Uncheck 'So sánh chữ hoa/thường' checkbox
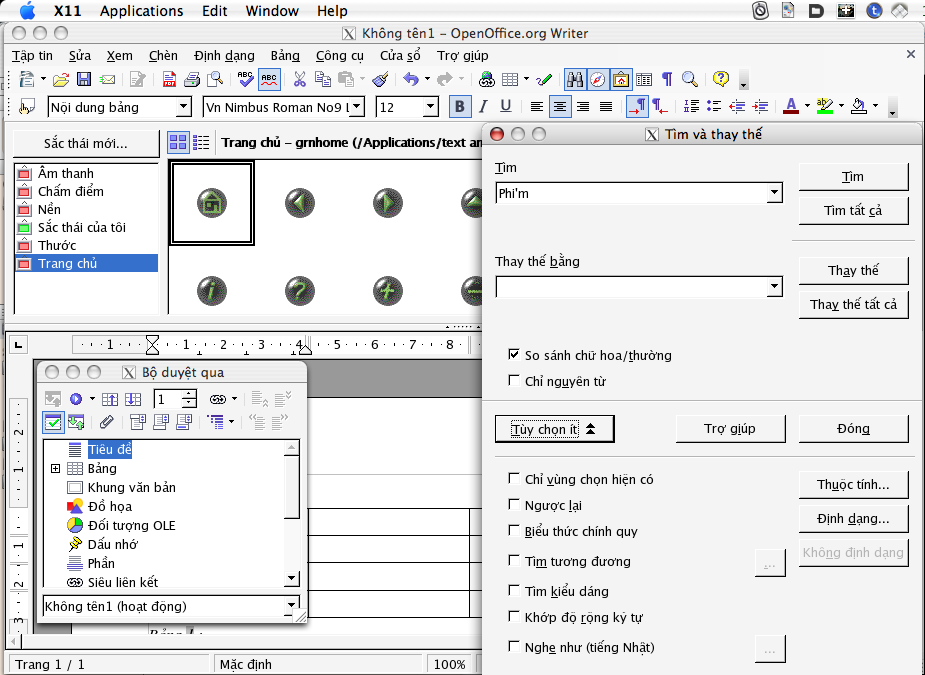This screenshot has height=675, width=925. point(514,355)
